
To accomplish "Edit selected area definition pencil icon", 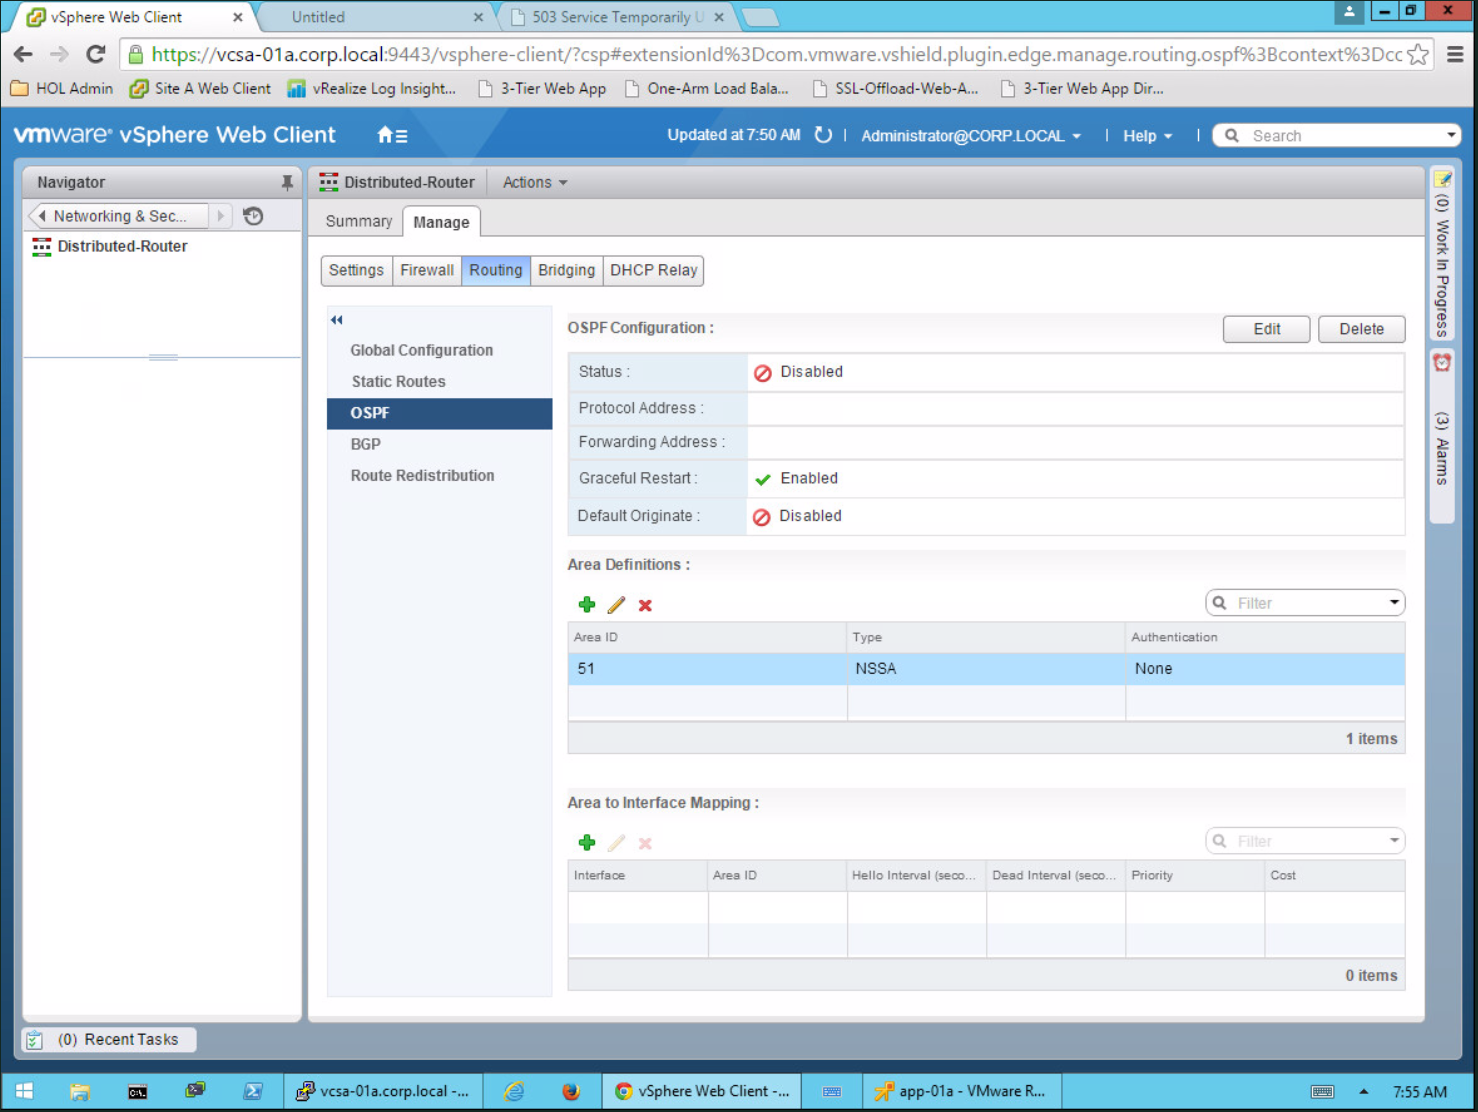I will [x=616, y=604].
